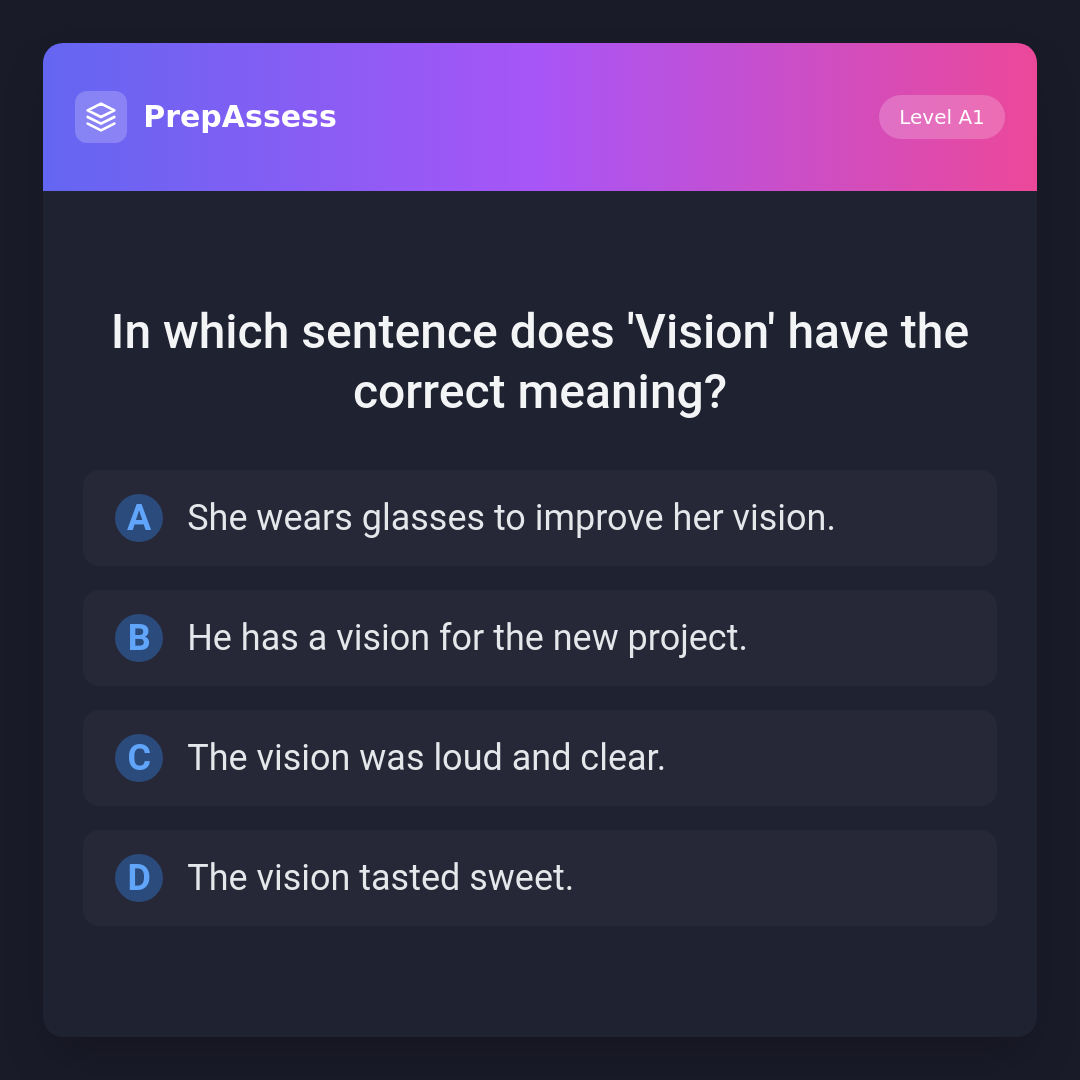Click the circular C letter badge
1080x1080 pixels.
[x=139, y=758]
